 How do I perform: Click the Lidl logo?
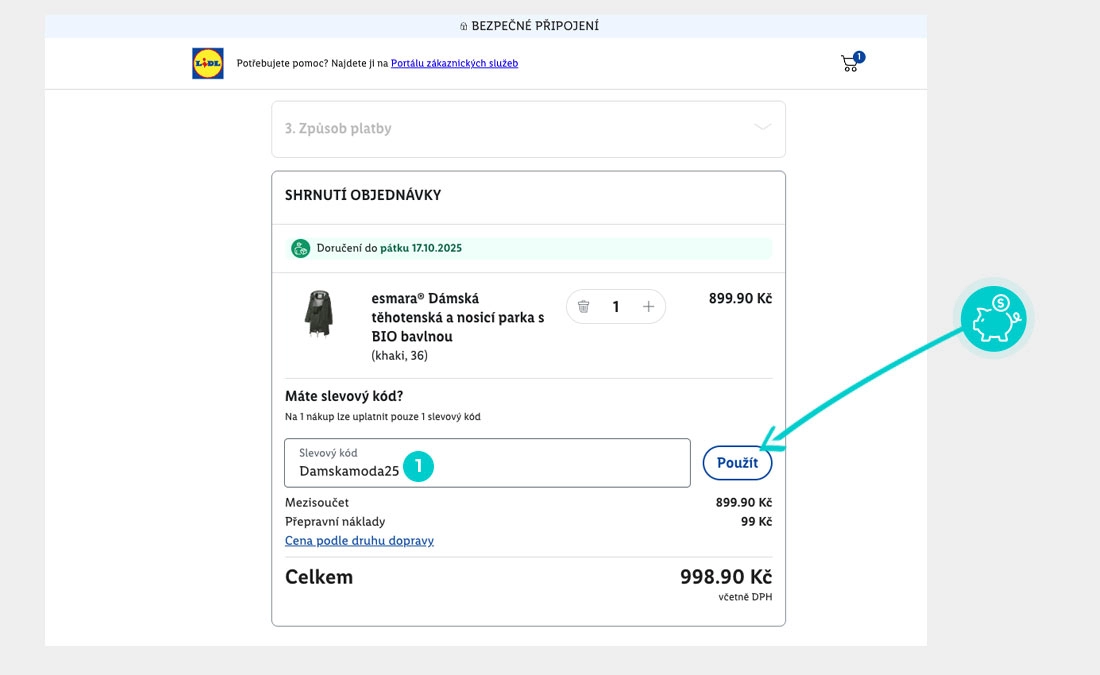point(207,63)
